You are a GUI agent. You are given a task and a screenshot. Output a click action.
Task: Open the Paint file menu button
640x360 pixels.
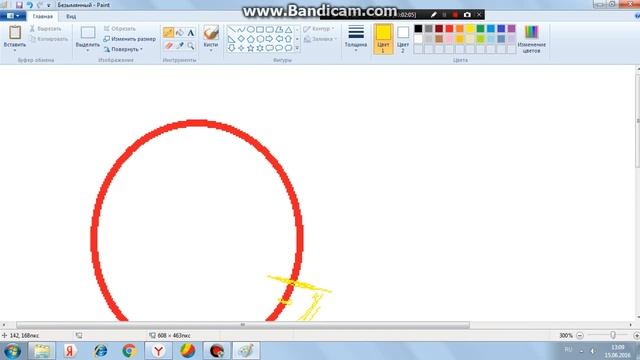(13, 16)
